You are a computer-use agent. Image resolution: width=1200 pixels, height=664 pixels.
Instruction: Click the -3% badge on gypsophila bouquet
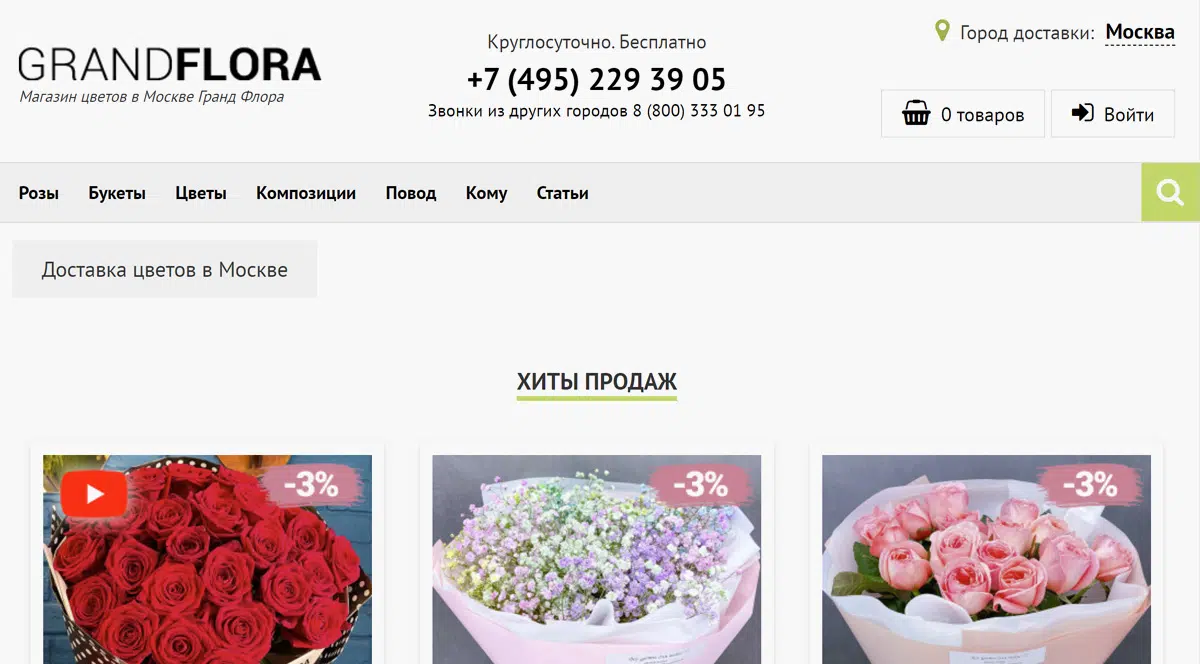pyautogui.click(x=701, y=485)
